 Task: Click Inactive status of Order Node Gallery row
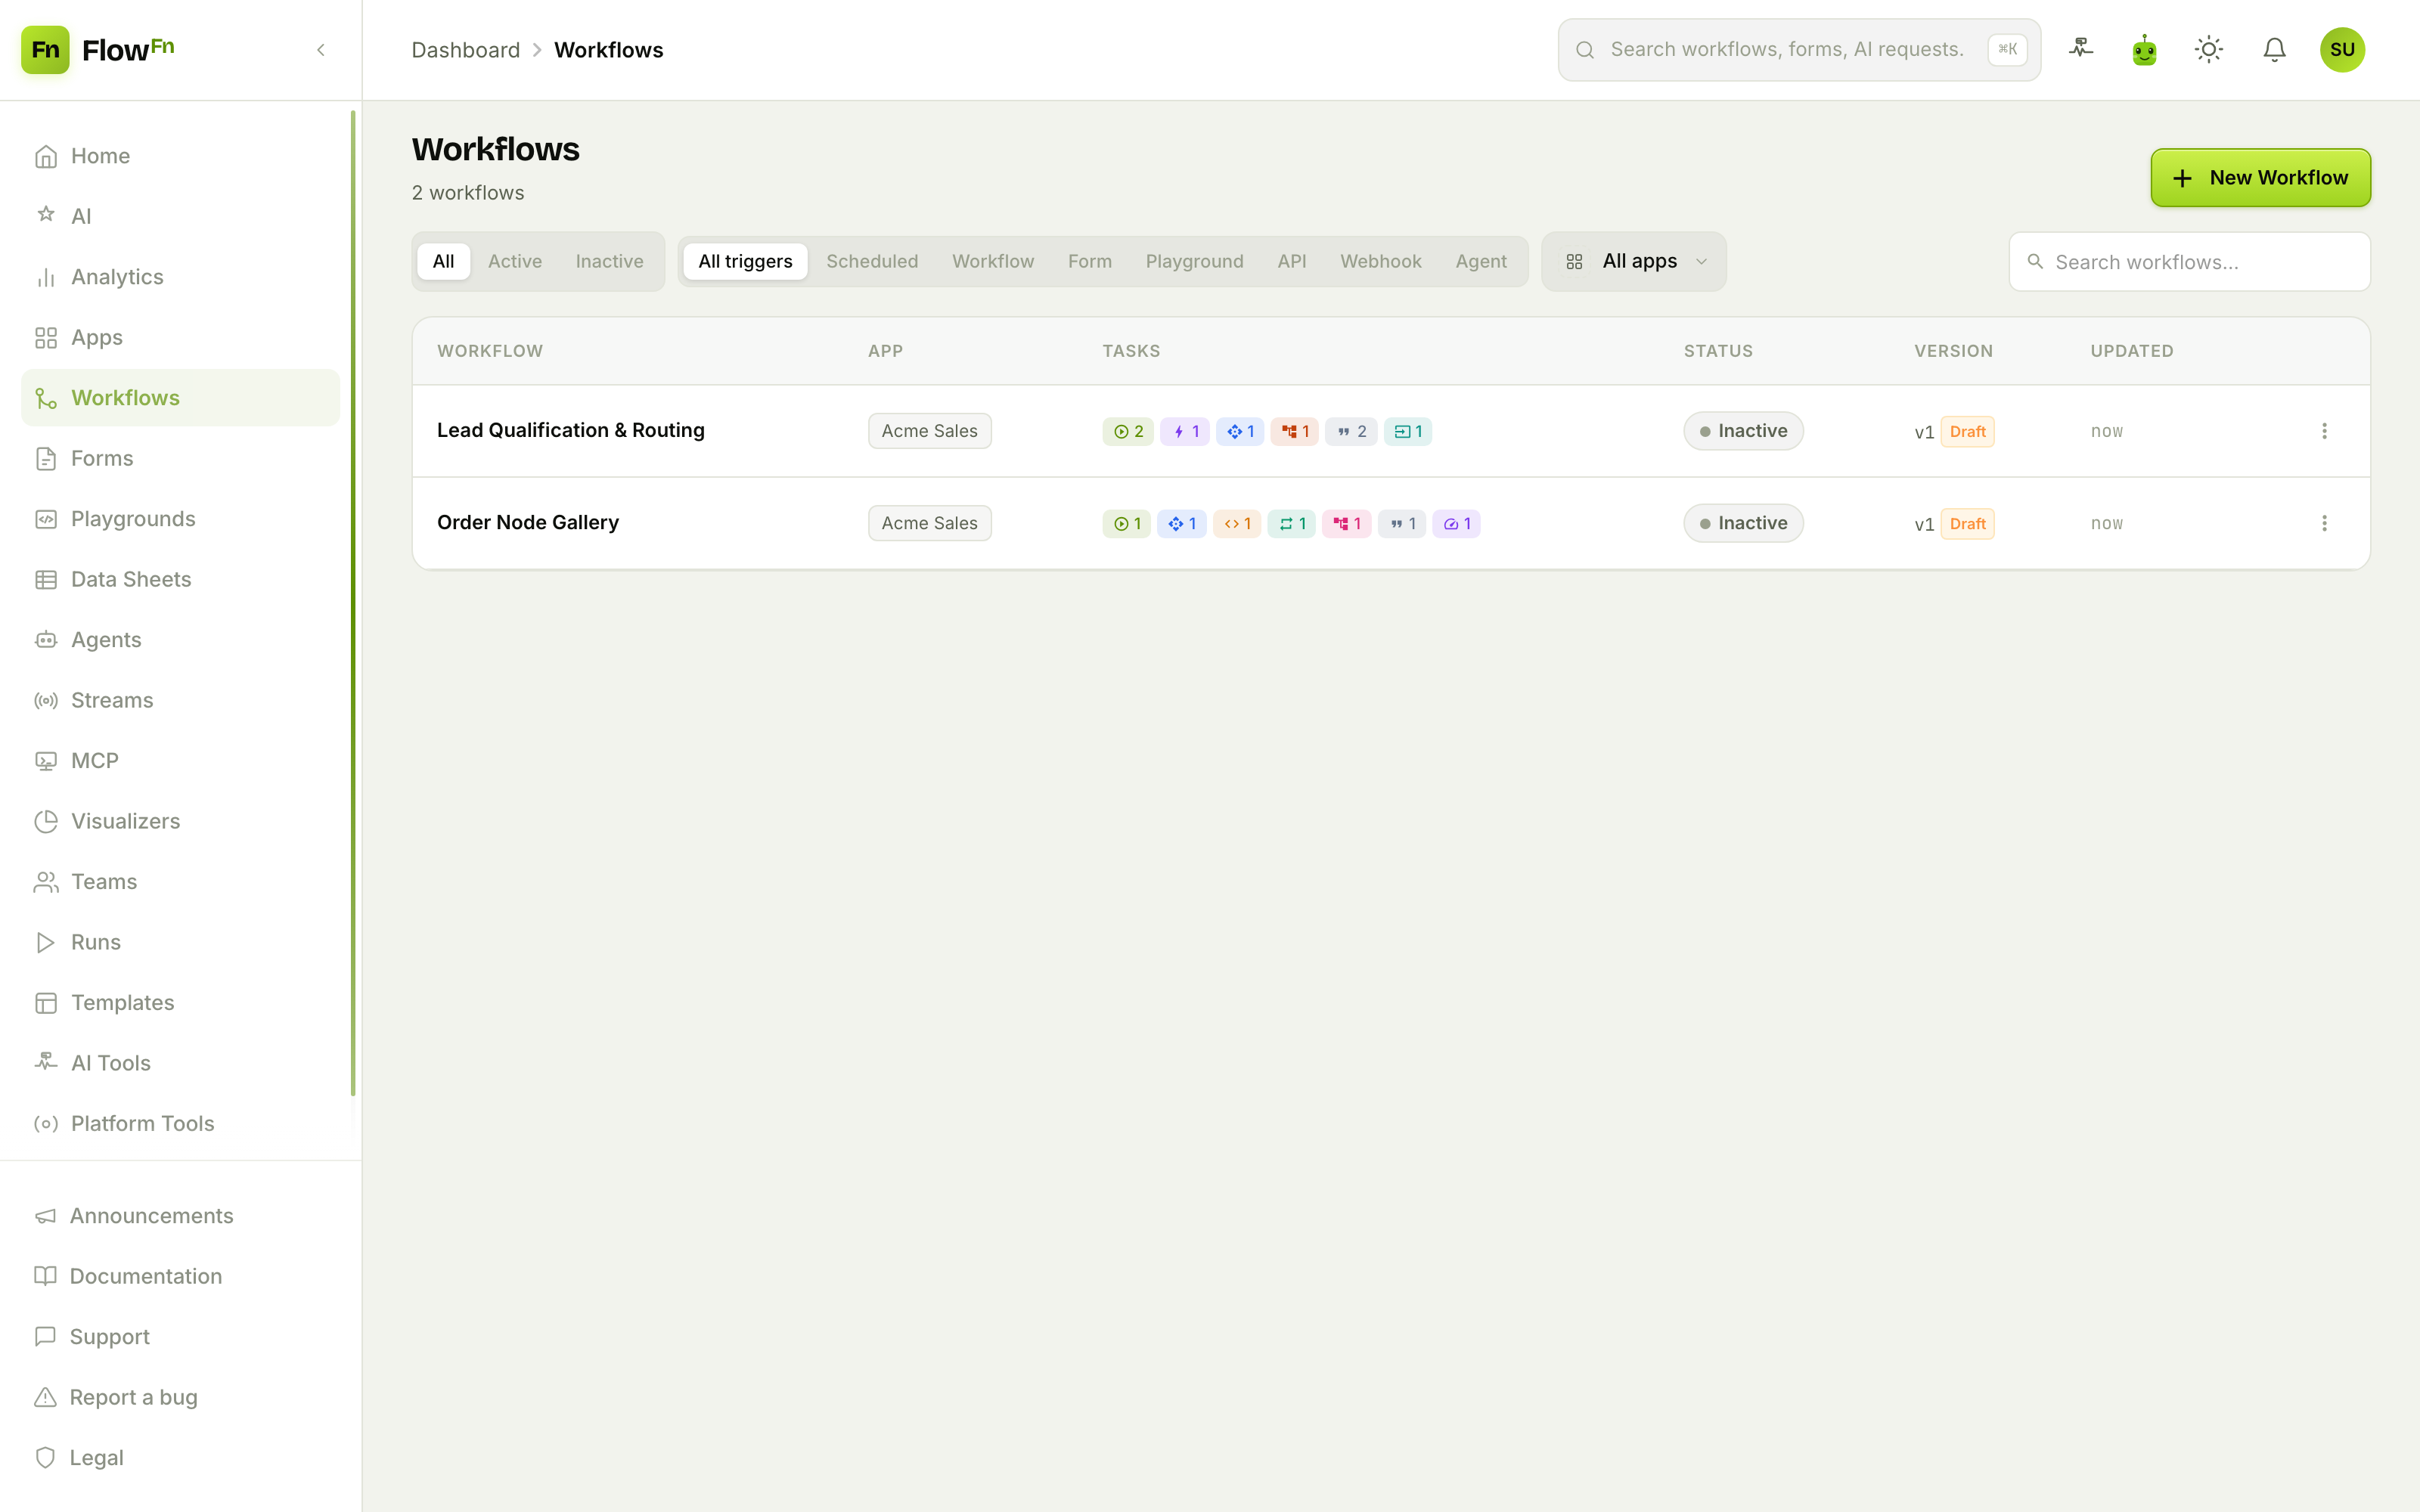pyautogui.click(x=1743, y=523)
